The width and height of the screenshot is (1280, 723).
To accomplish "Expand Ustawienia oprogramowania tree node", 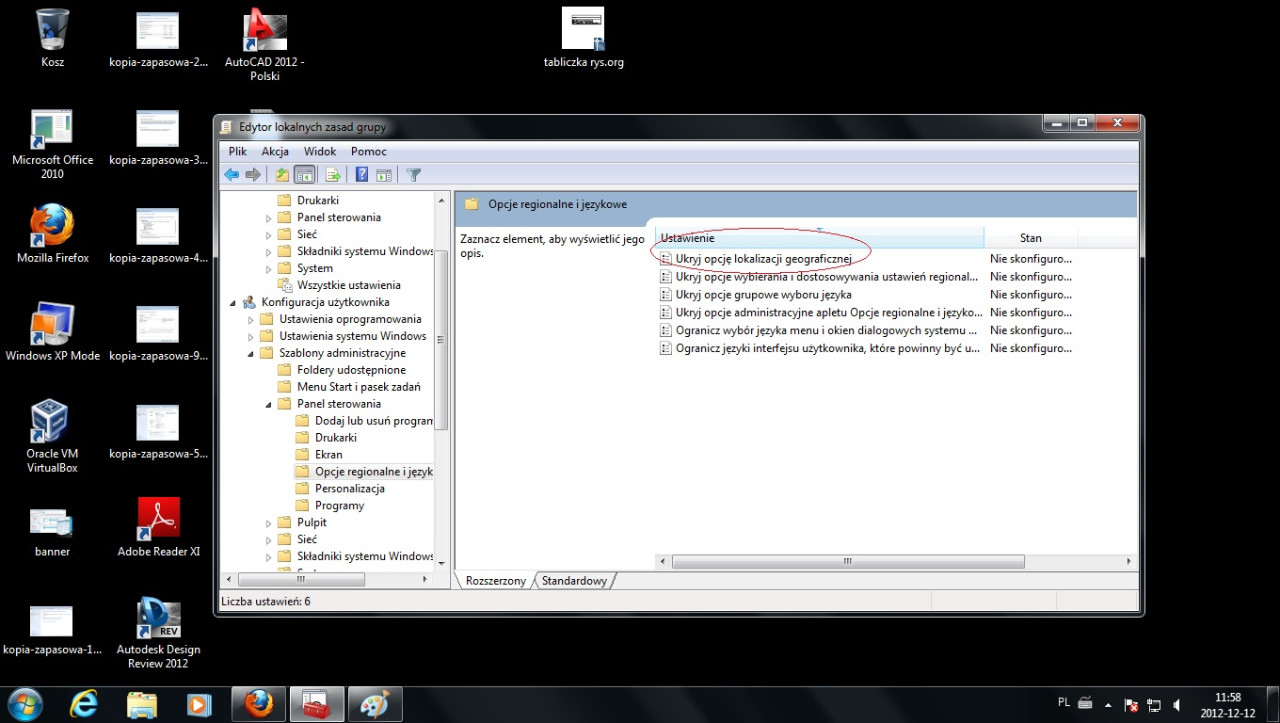I will tap(251, 319).
